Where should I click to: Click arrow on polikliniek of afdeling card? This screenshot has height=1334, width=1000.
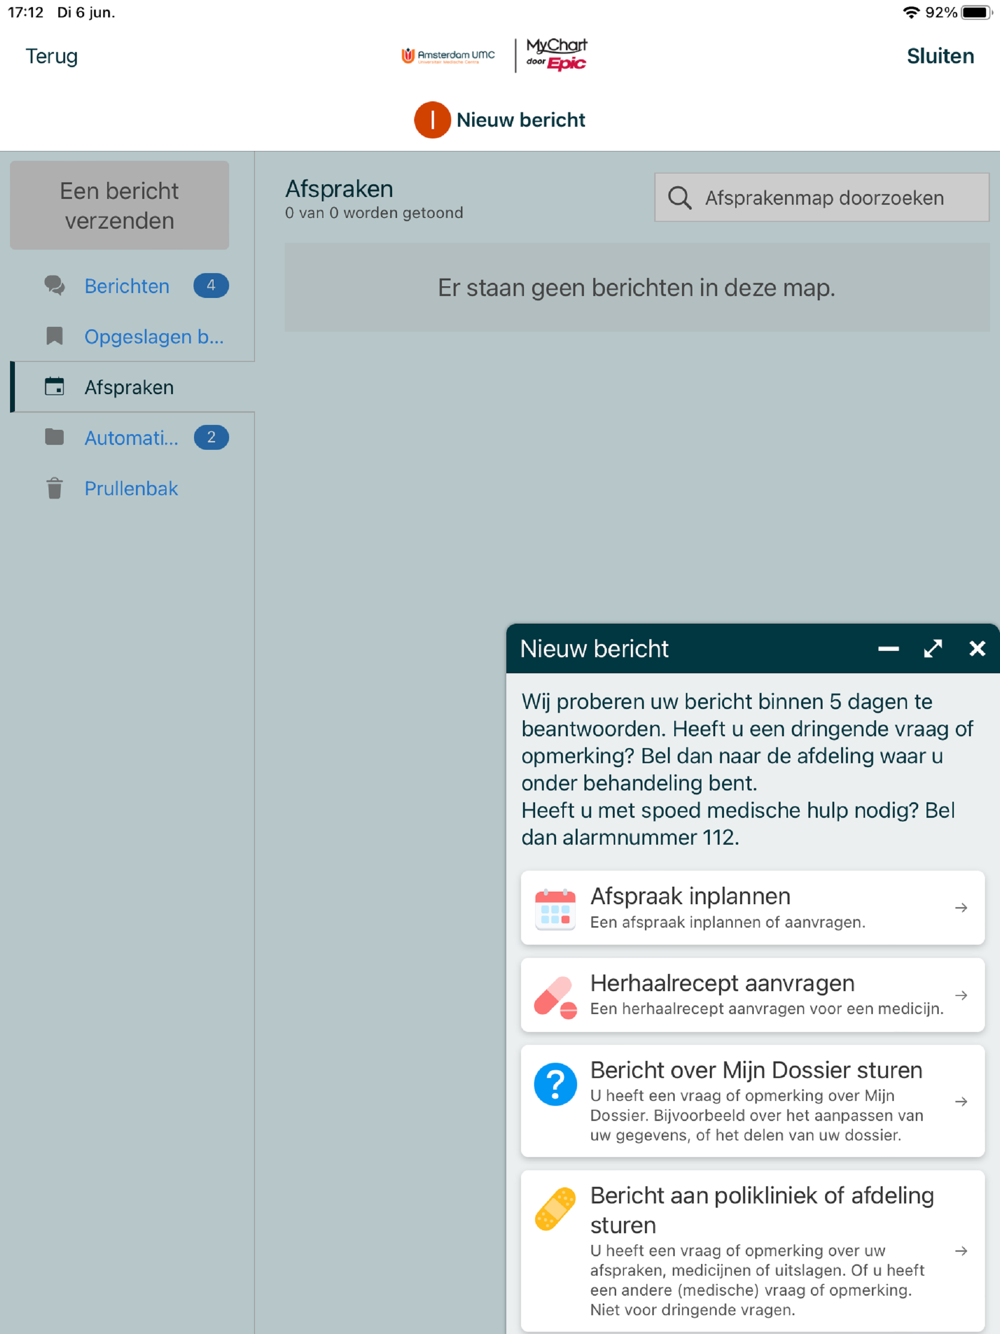[961, 1251]
